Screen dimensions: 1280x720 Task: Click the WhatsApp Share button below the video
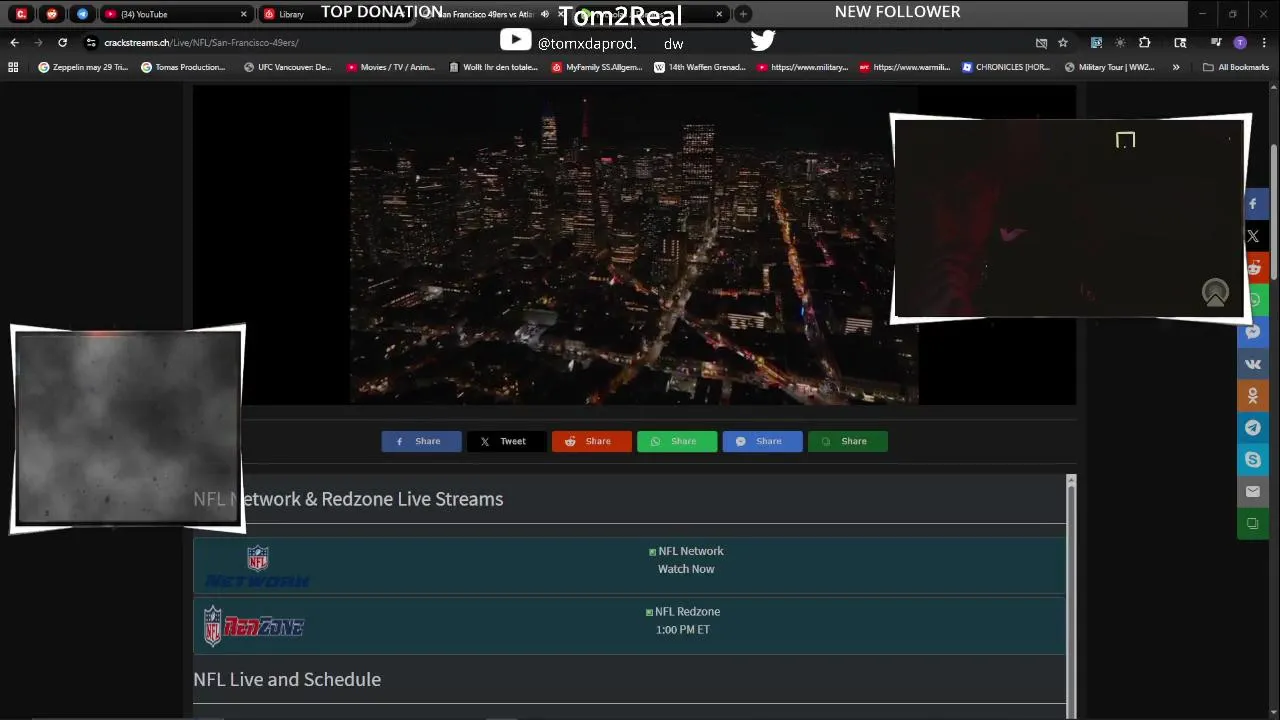tap(677, 441)
